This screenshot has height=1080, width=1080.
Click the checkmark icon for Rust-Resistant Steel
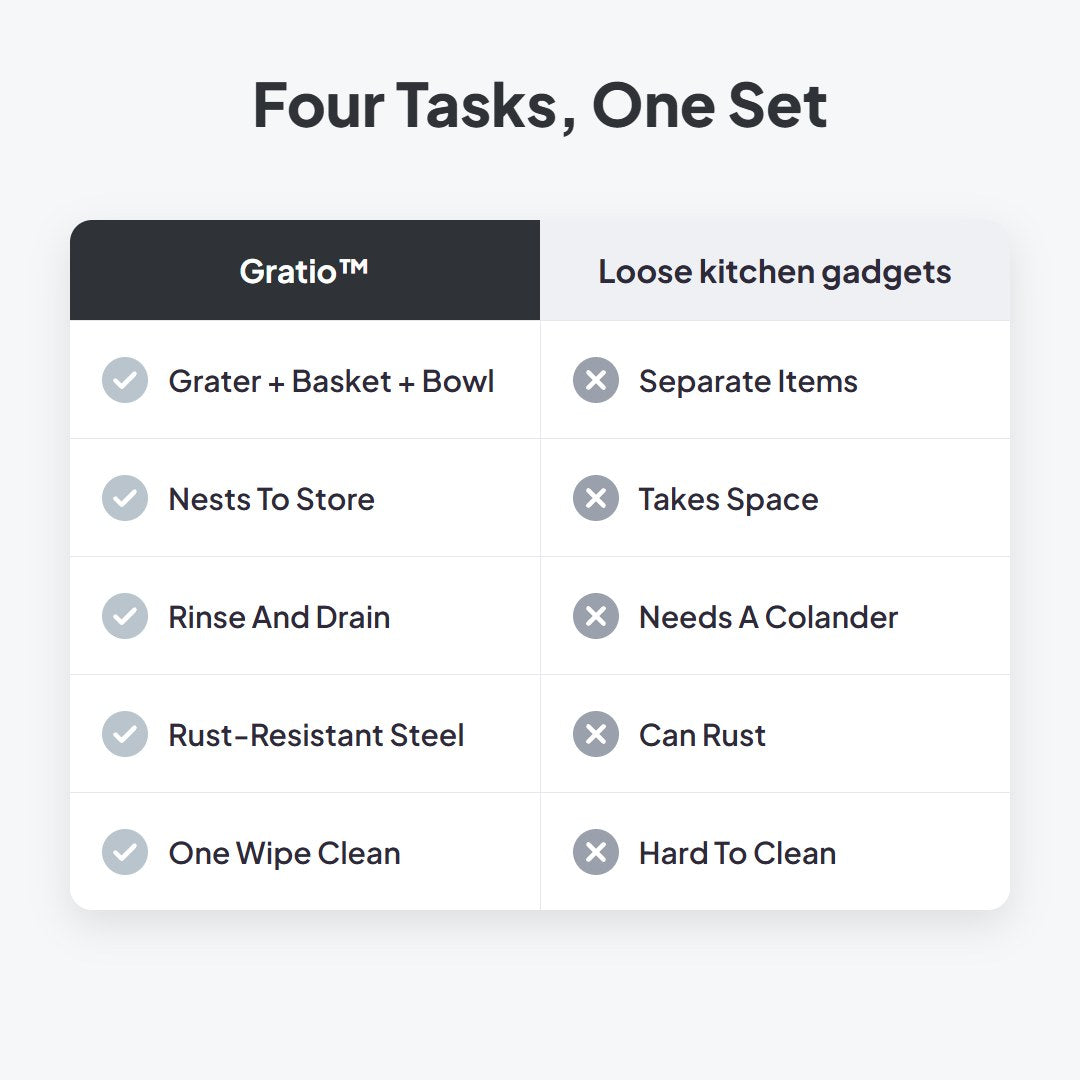point(125,734)
